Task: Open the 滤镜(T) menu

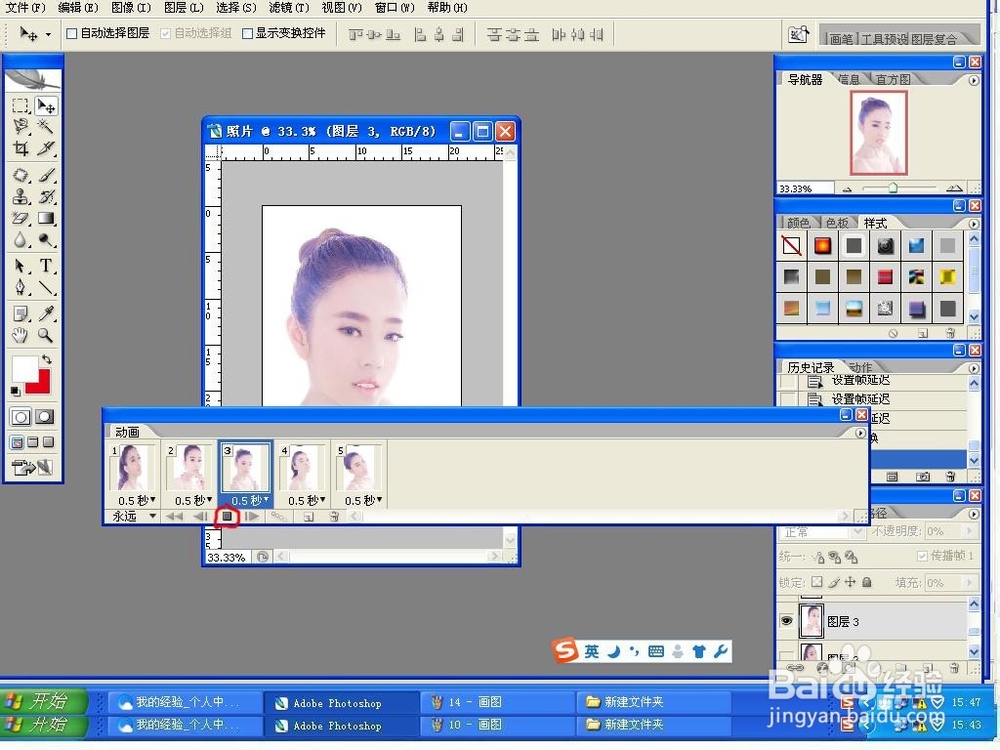Action: pos(289,8)
